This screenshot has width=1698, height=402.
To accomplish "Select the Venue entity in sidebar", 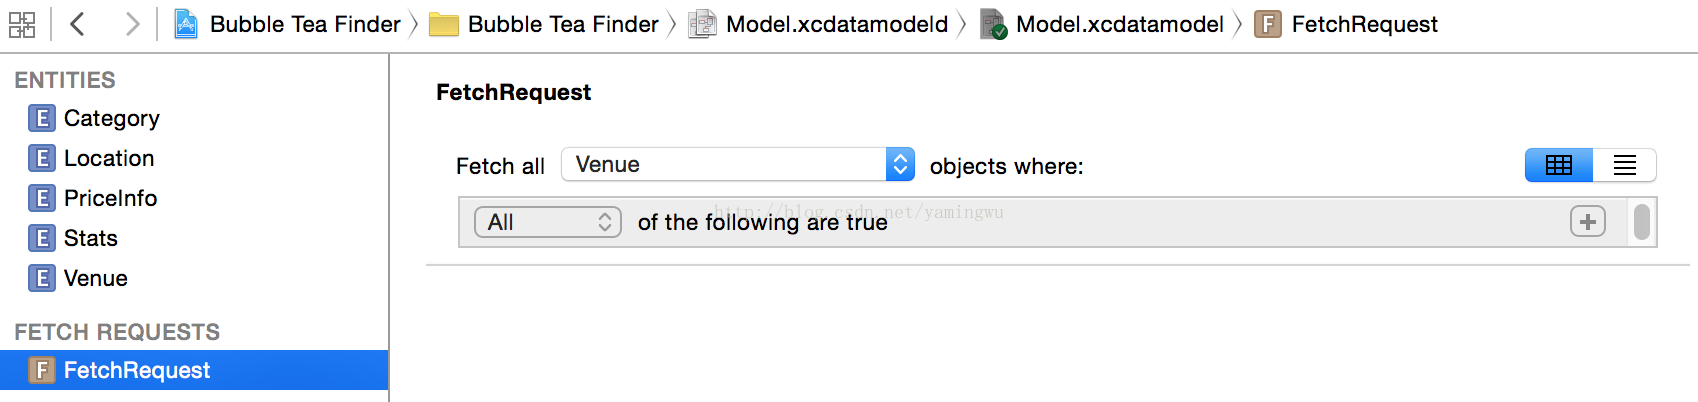I will point(79,278).
